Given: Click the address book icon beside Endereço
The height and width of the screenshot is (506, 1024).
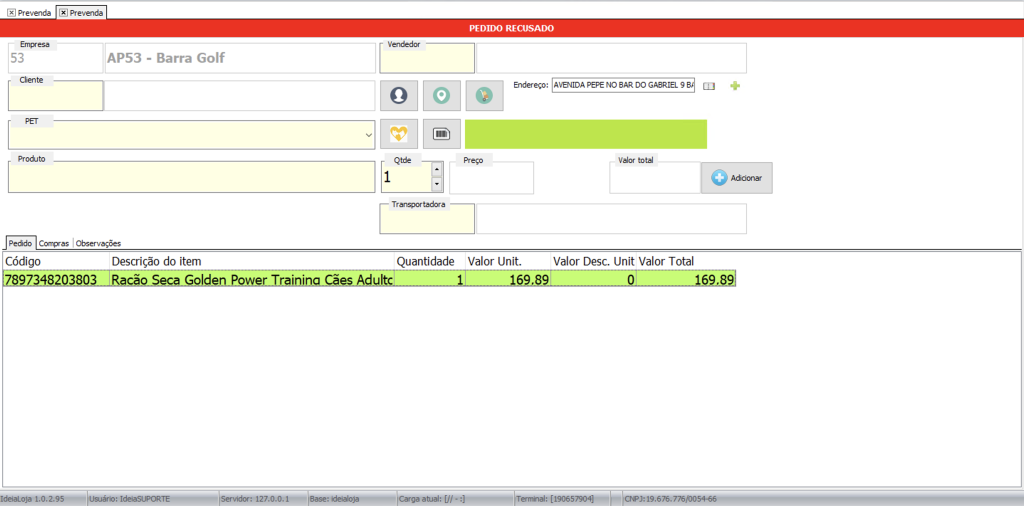Looking at the screenshot, I should pyautogui.click(x=709, y=87).
